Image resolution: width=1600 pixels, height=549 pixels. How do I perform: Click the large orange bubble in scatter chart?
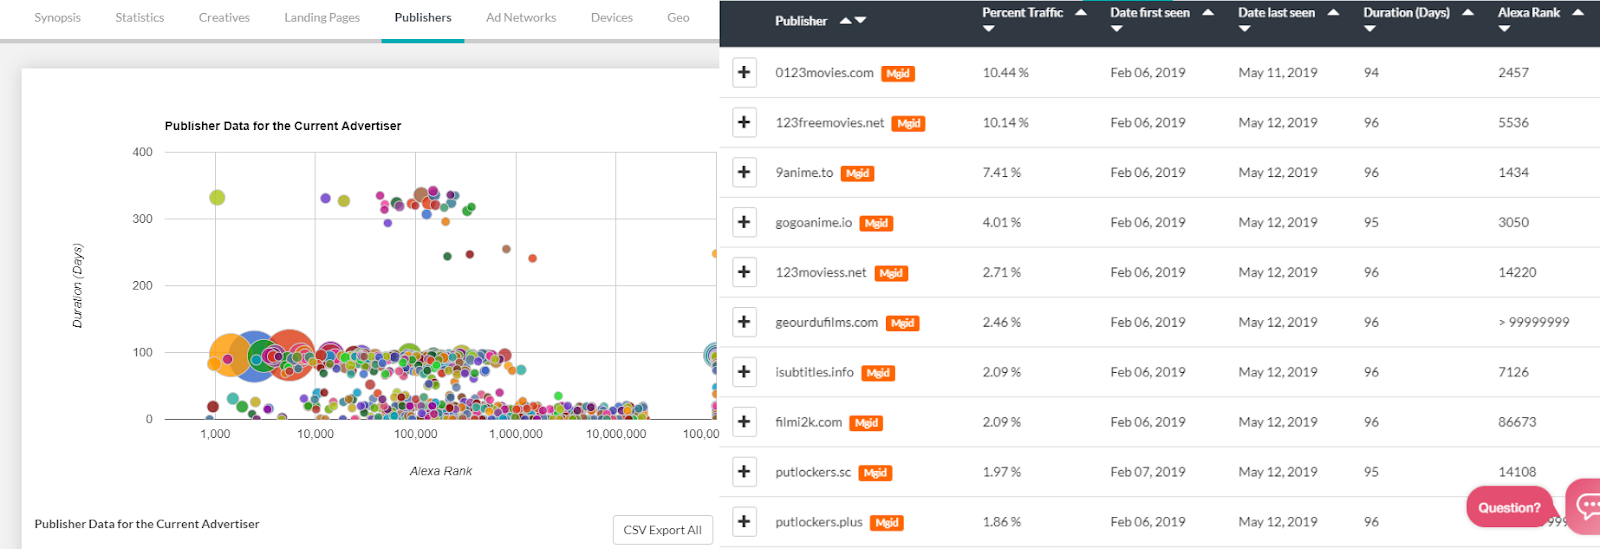pos(232,355)
